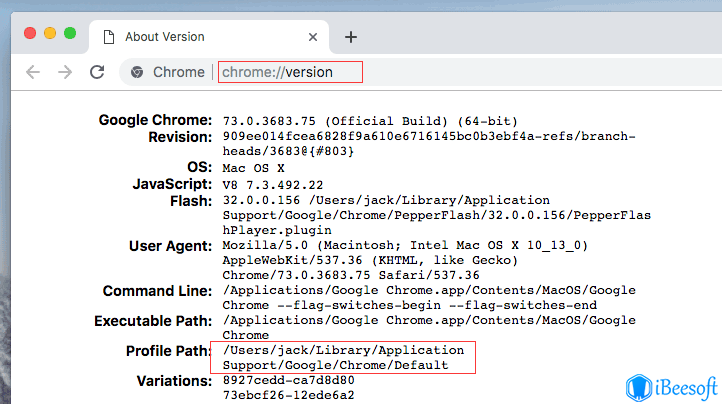Click the red close window button

pos(30,33)
